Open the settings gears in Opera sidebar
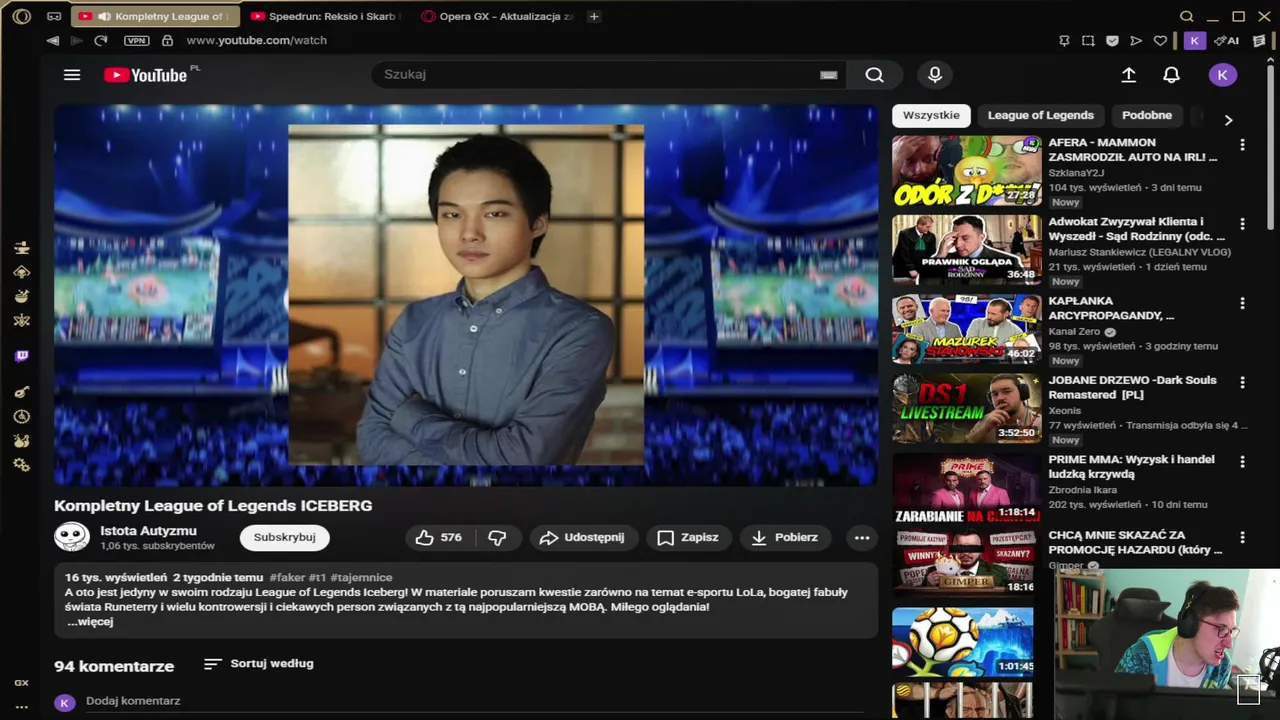Viewport: 1280px width, 720px height. tap(21, 465)
